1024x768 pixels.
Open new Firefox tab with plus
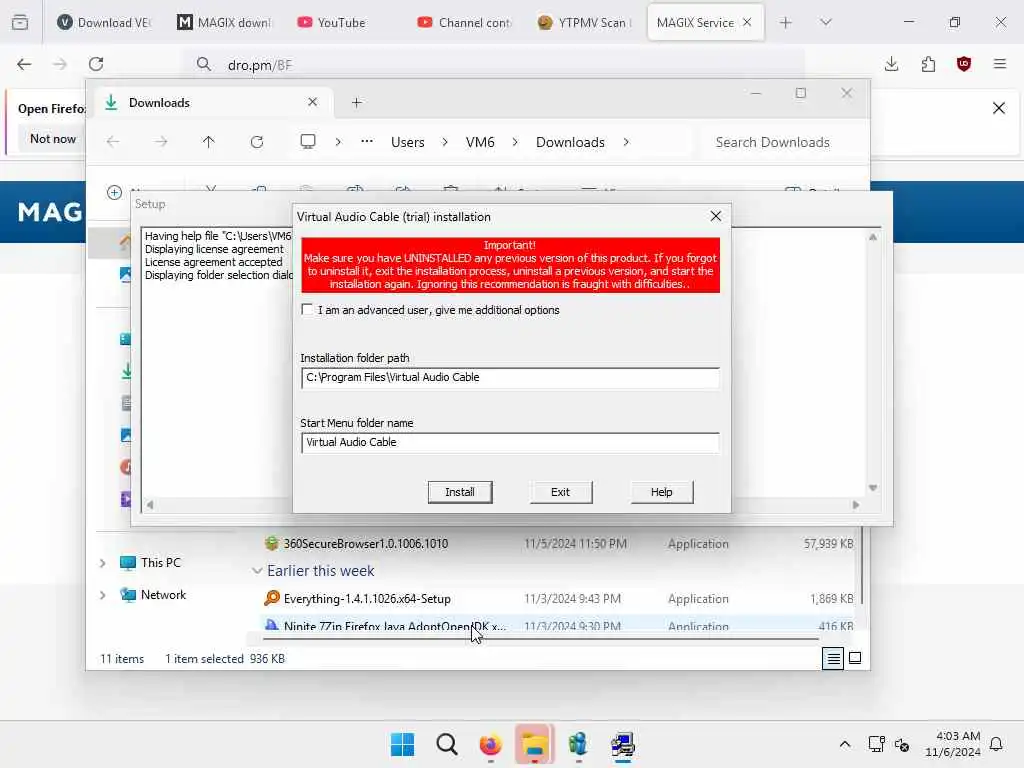coord(786,22)
